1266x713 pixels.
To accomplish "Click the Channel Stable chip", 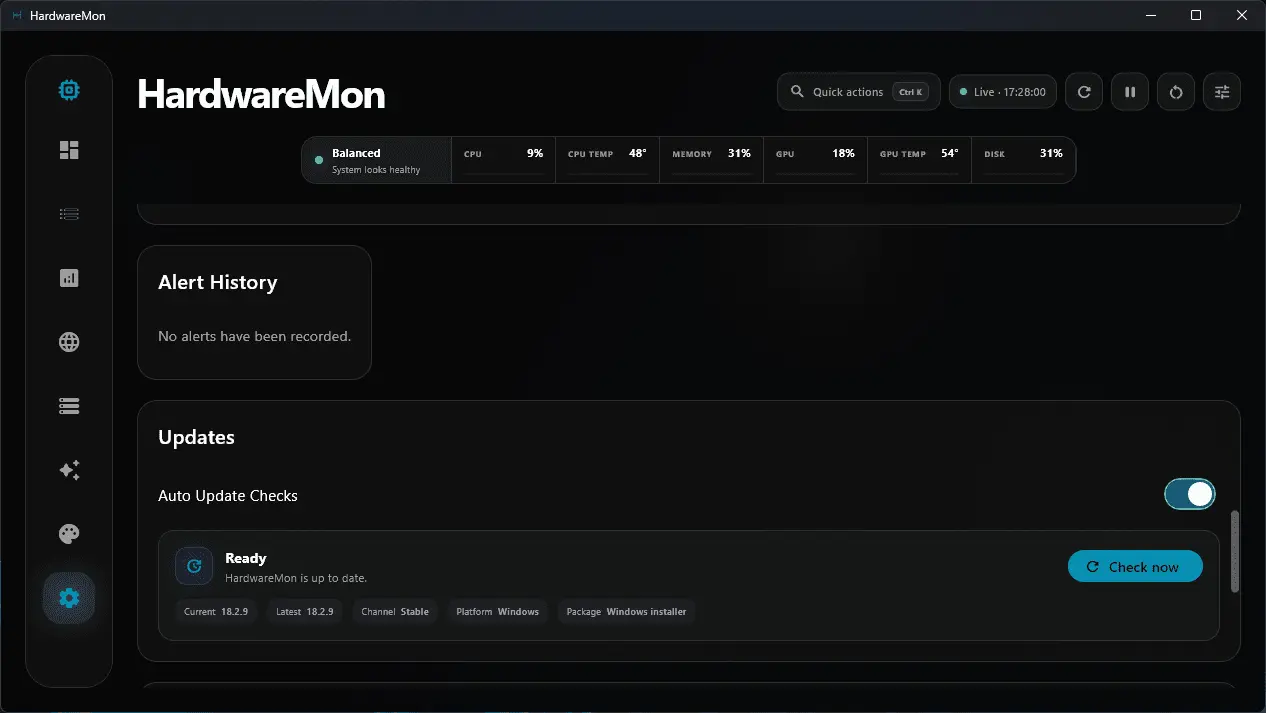I will click(x=395, y=611).
